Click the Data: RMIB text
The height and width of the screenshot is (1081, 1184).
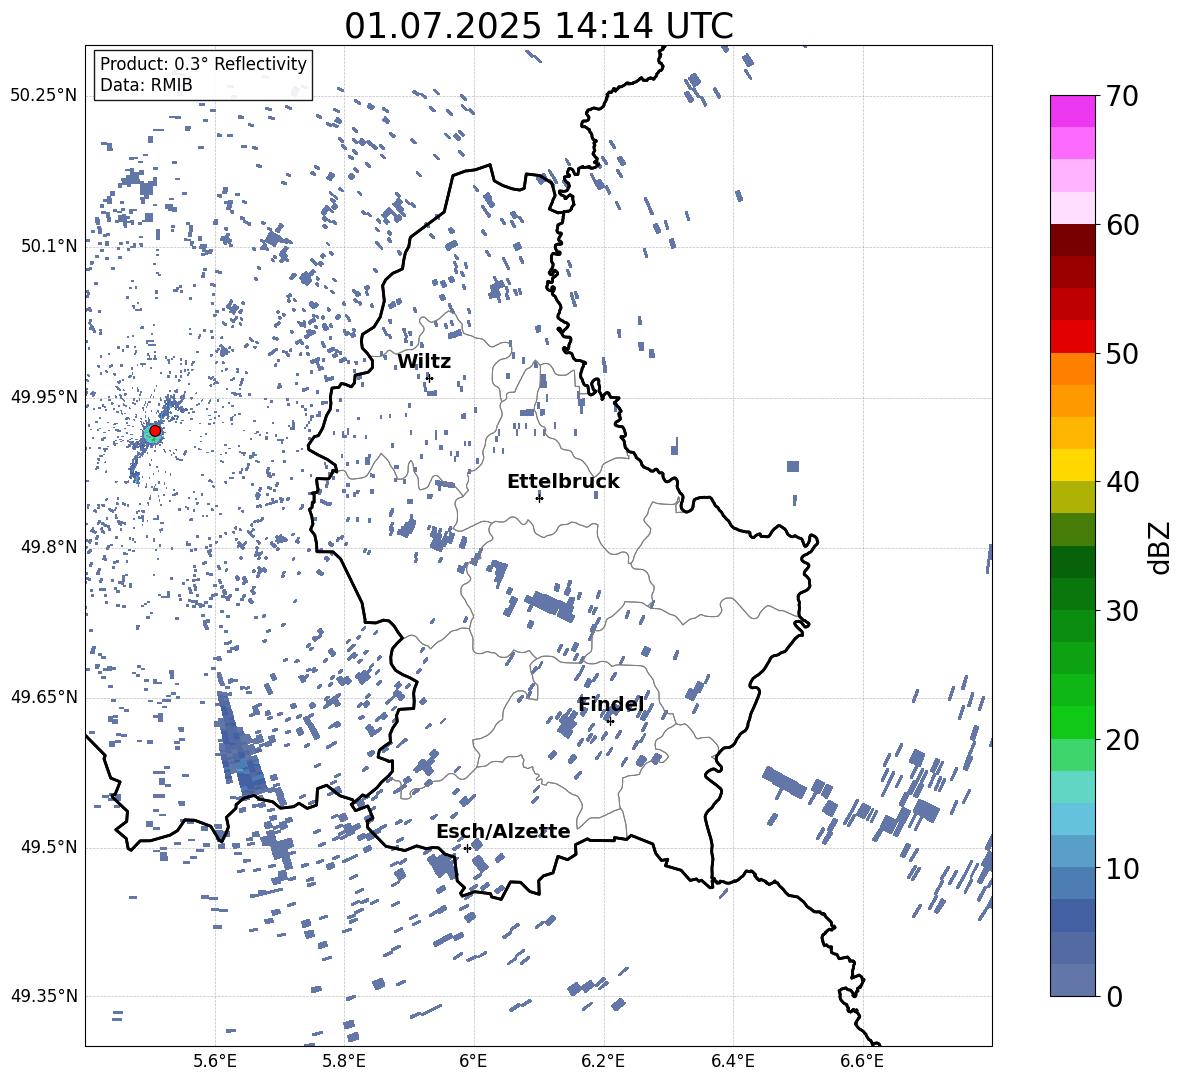tap(146, 85)
